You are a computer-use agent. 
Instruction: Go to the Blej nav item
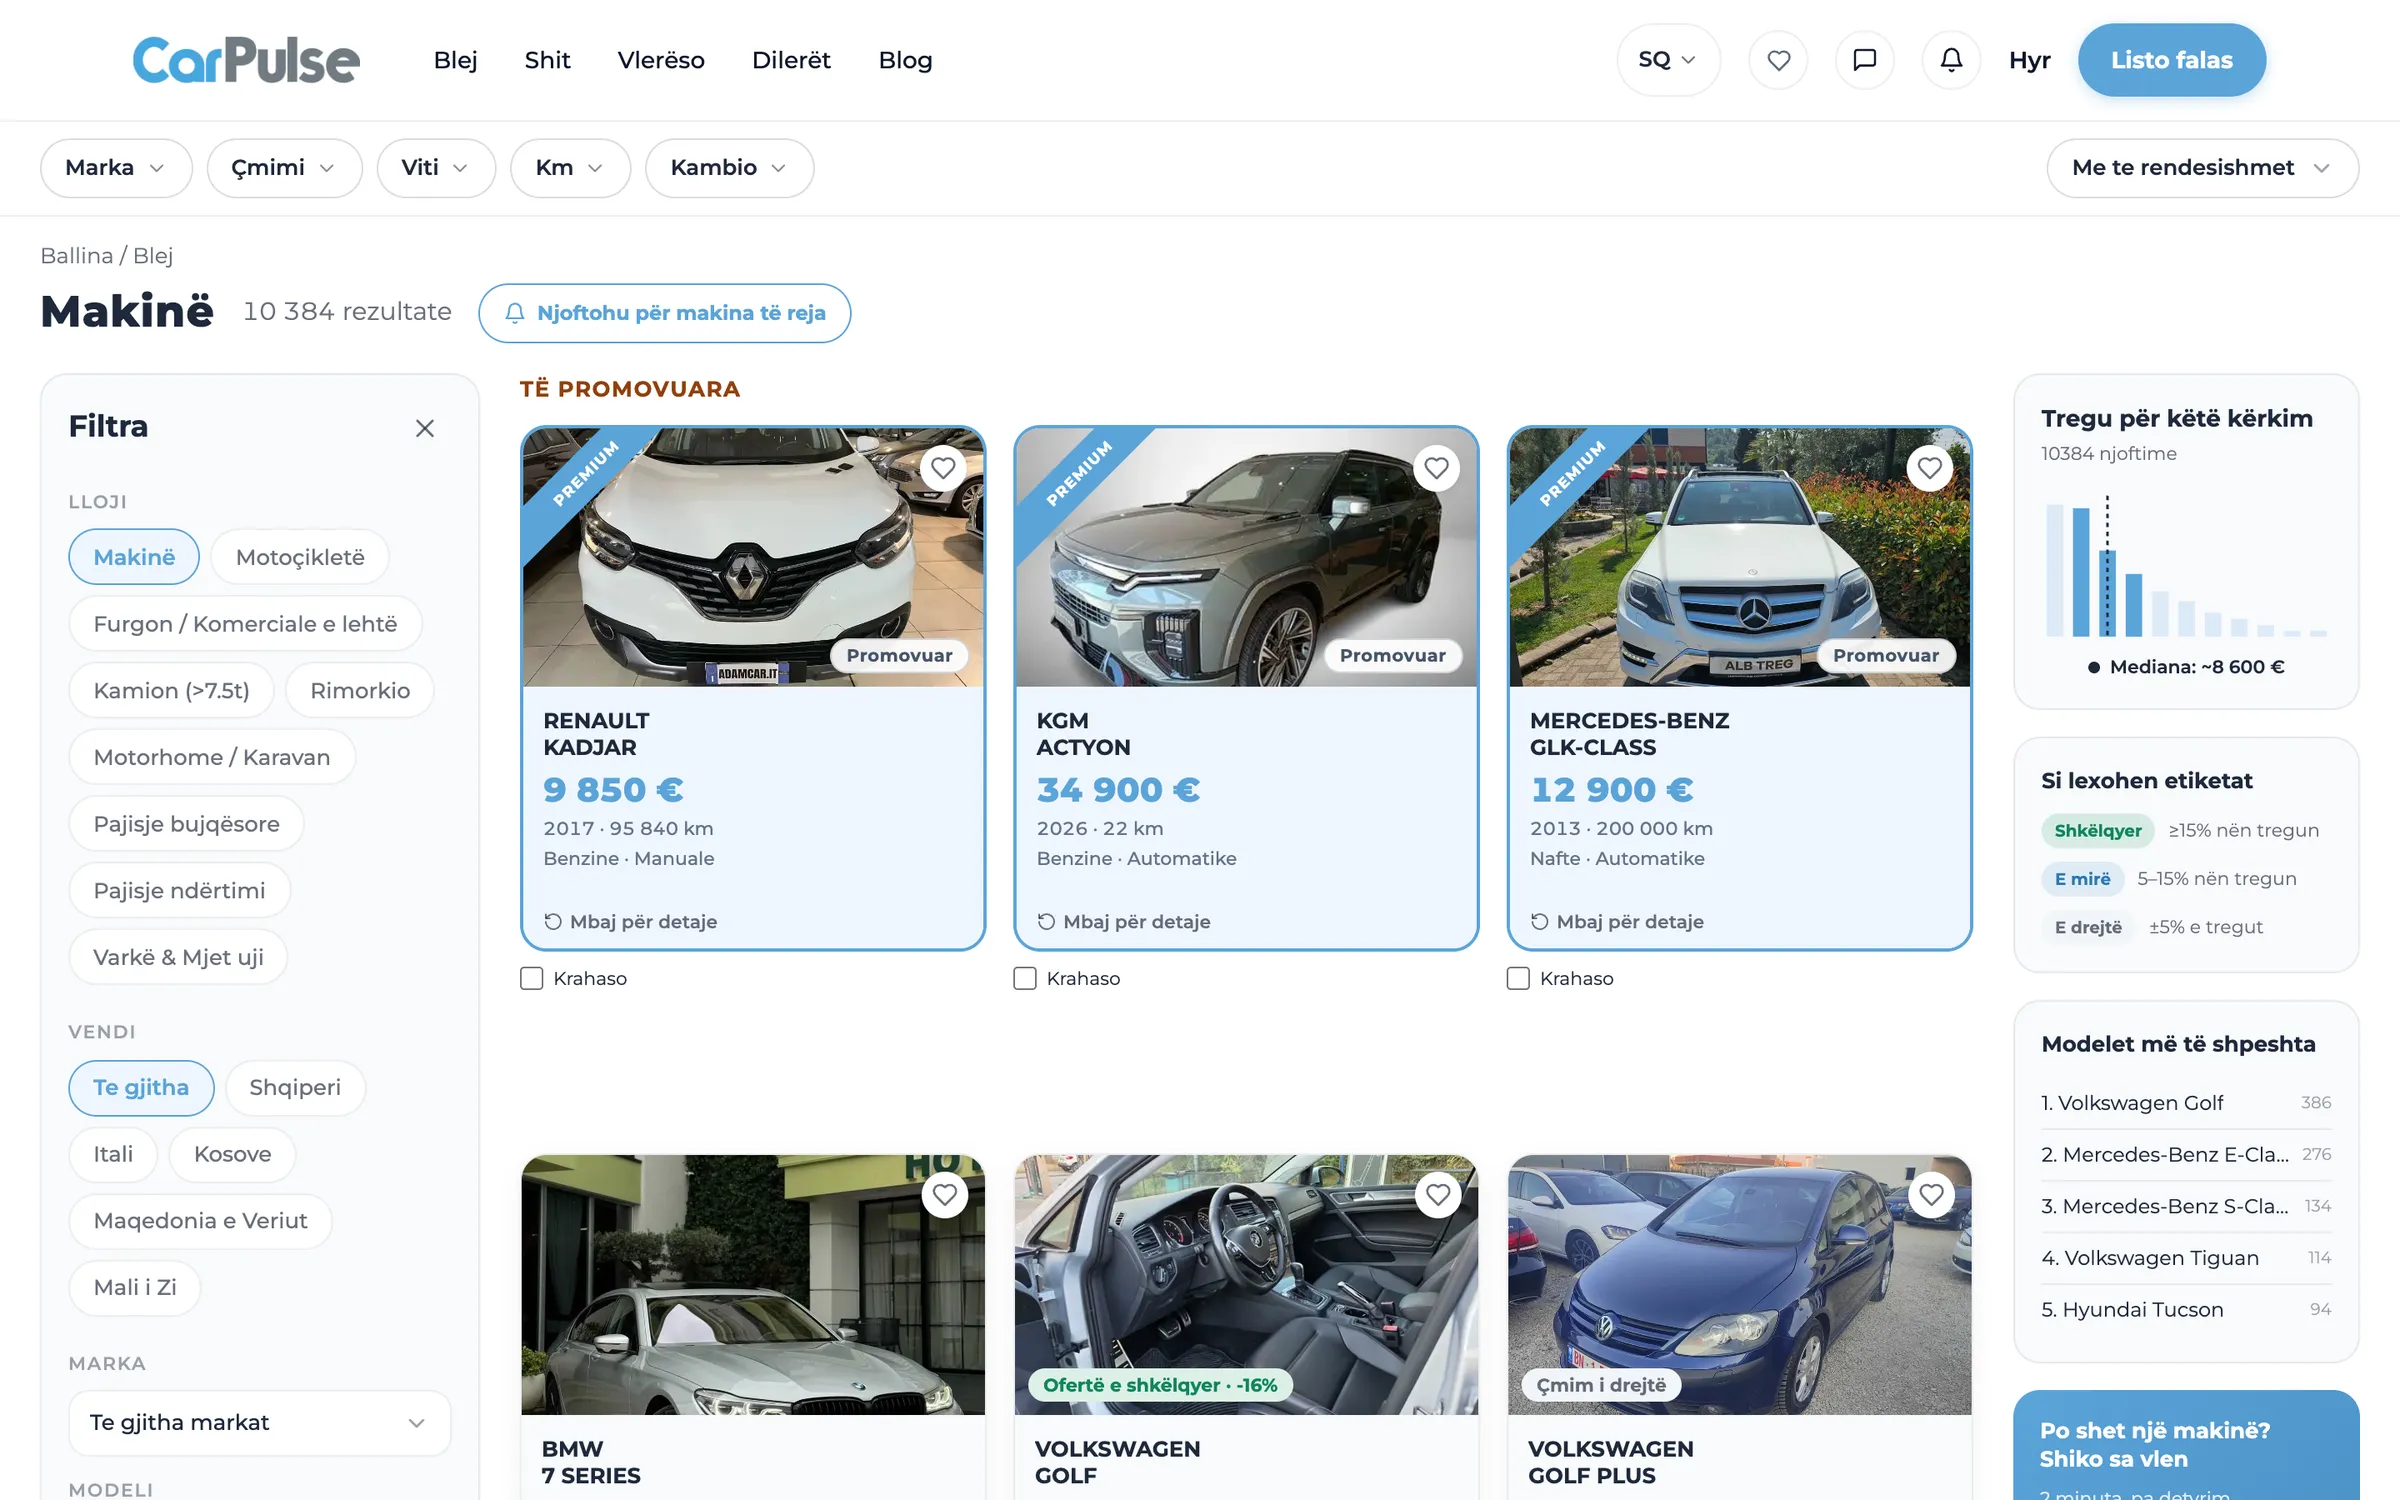coord(456,60)
